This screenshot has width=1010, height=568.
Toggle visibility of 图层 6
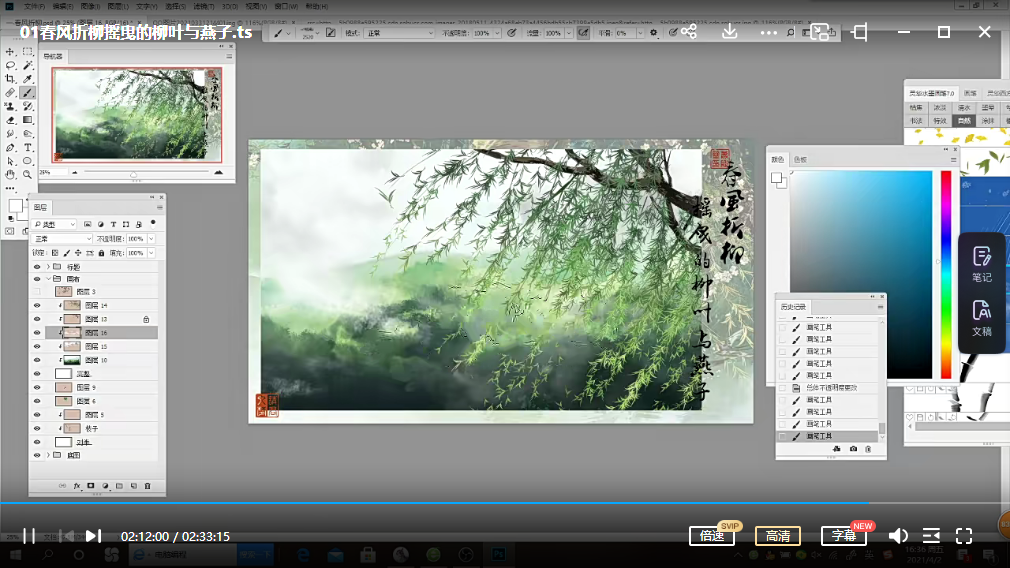click(37, 401)
